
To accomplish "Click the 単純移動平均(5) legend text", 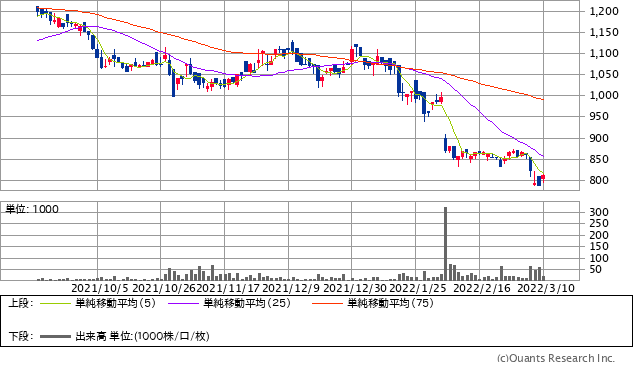I will [115, 303].
